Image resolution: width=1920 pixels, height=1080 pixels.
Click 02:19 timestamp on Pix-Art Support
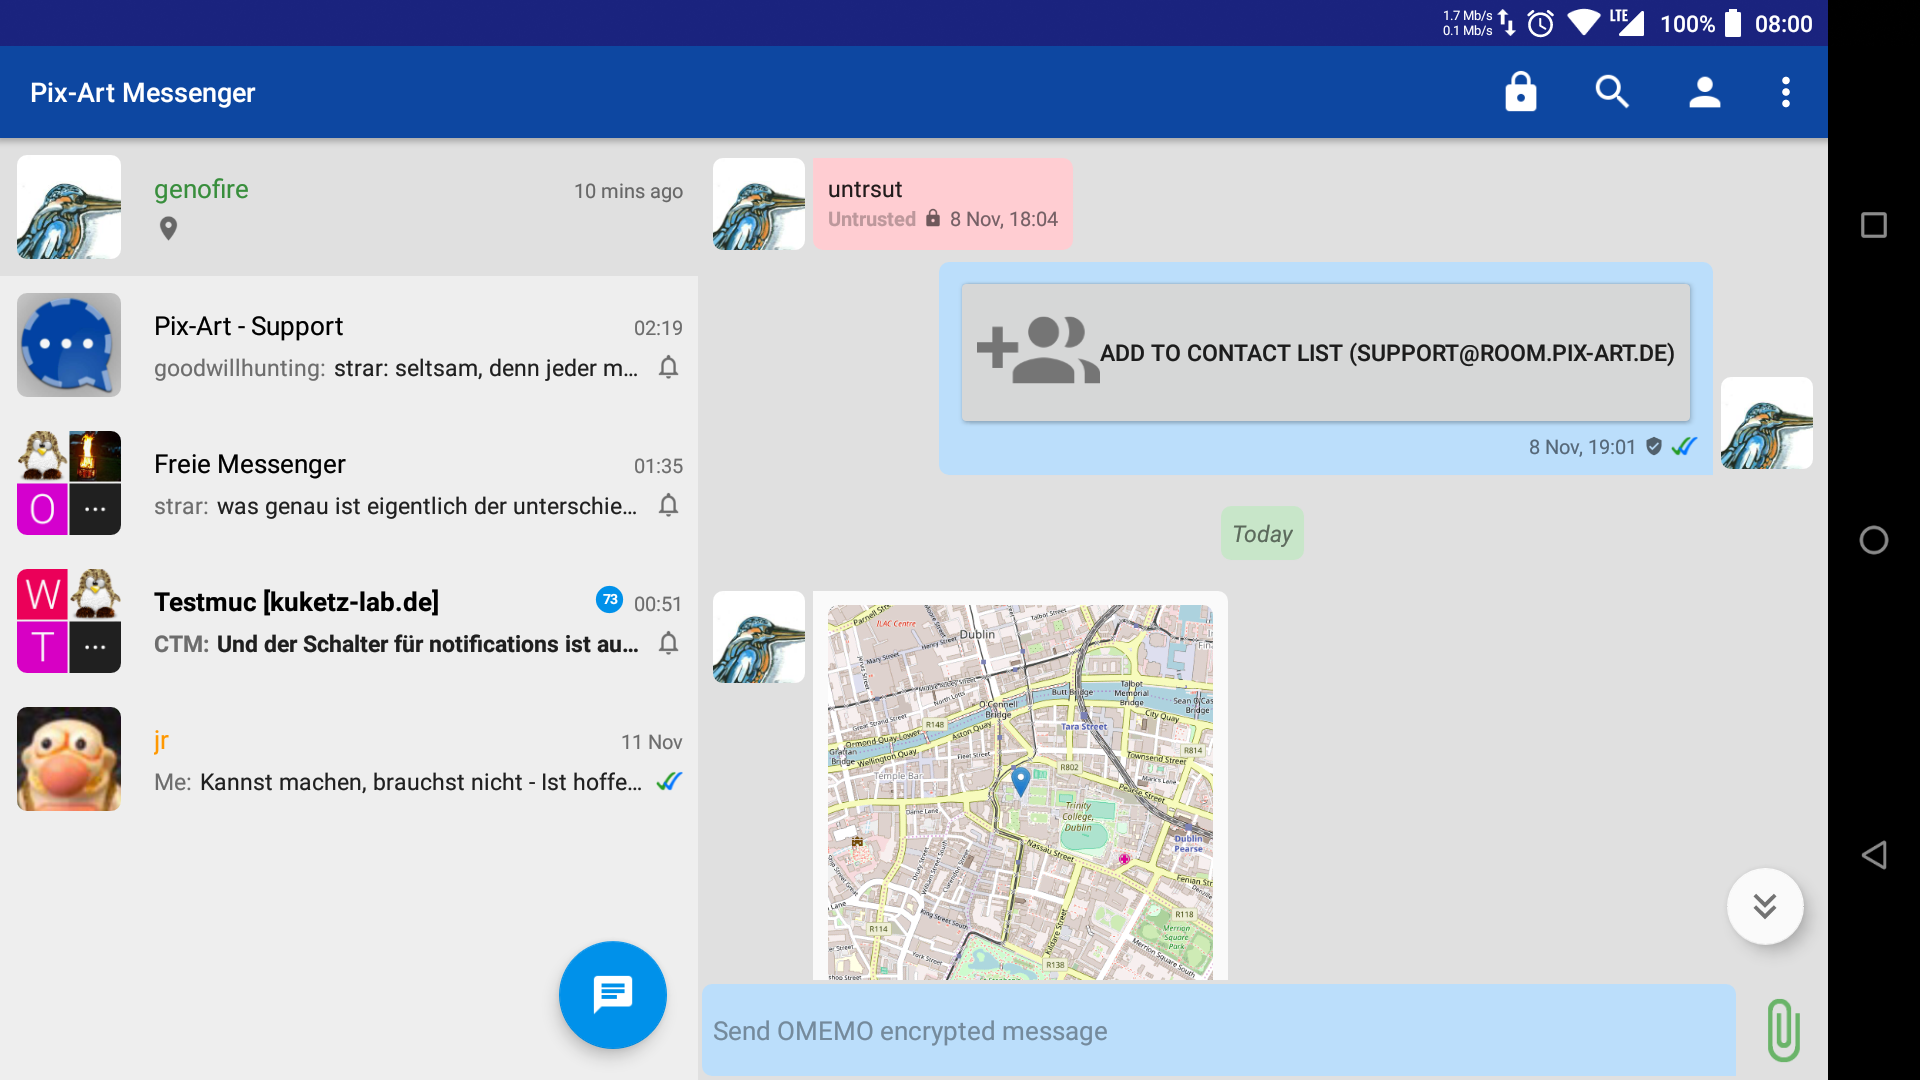(x=658, y=328)
